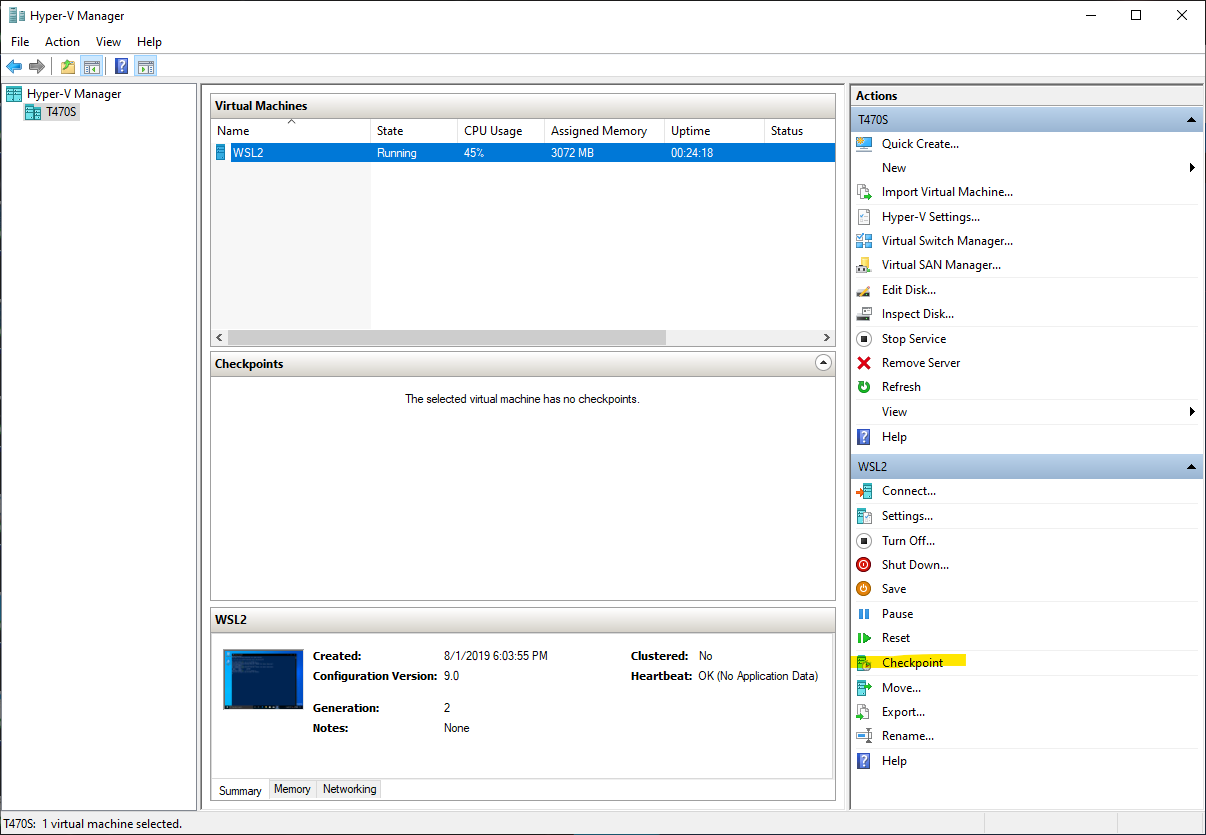The width and height of the screenshot is (1206, 835).
Task: Click the Help toolbar icon with question mark
Action: click(121, 67)
